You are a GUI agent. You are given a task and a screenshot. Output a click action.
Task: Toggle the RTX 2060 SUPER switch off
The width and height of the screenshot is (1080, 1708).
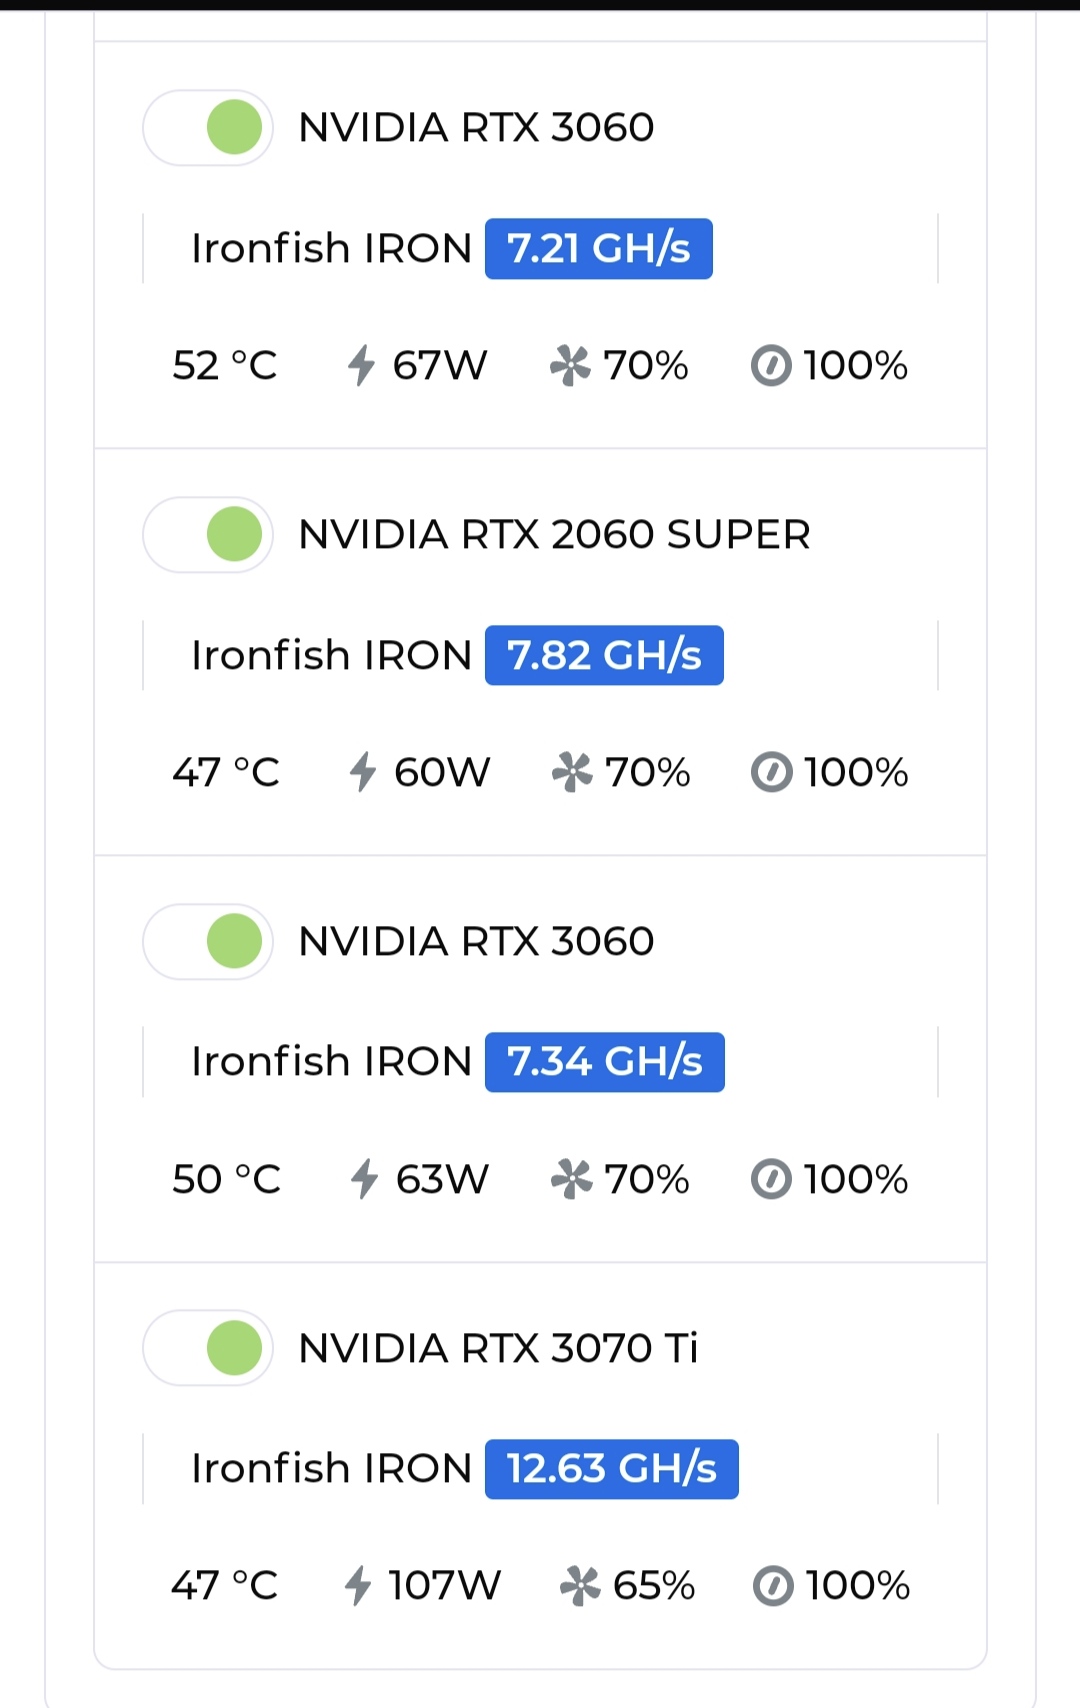(208, 534)
